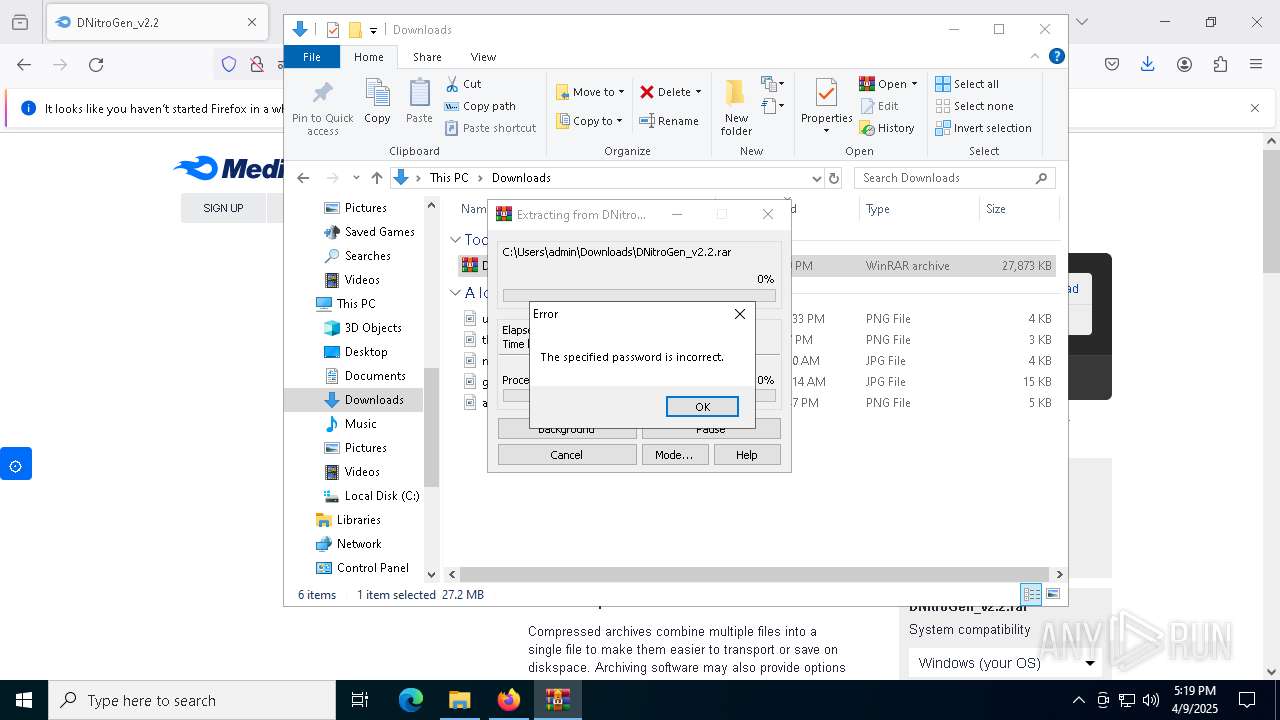Screen dimensions: 1280x720
Task: Click Paste shortcut in ribbon
Action: [x=491, y=128]
